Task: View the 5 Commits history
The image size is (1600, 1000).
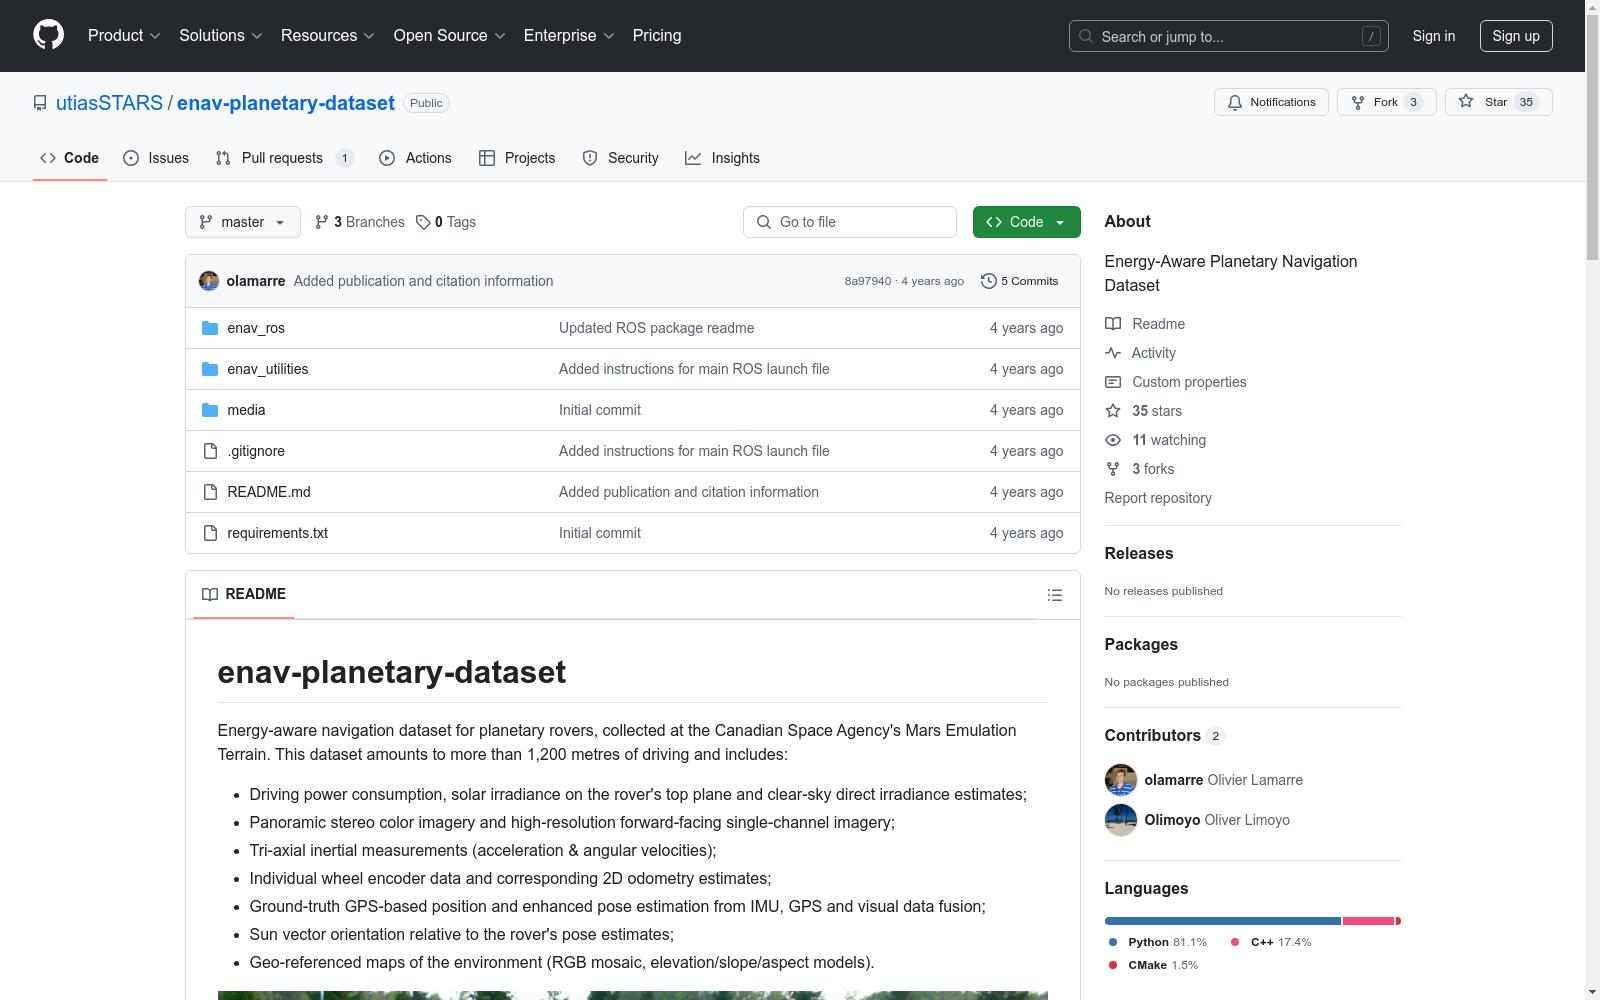Action: (x=1020, y=281)
